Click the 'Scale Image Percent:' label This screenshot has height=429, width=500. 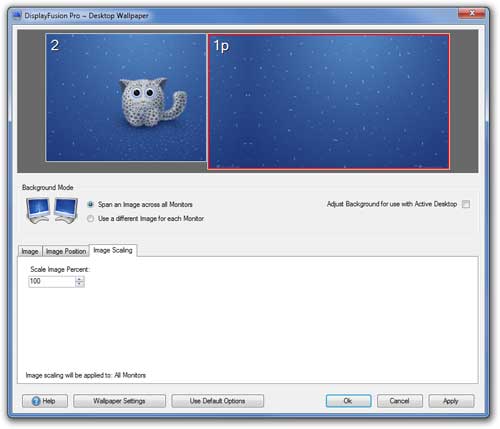point(60,269)
